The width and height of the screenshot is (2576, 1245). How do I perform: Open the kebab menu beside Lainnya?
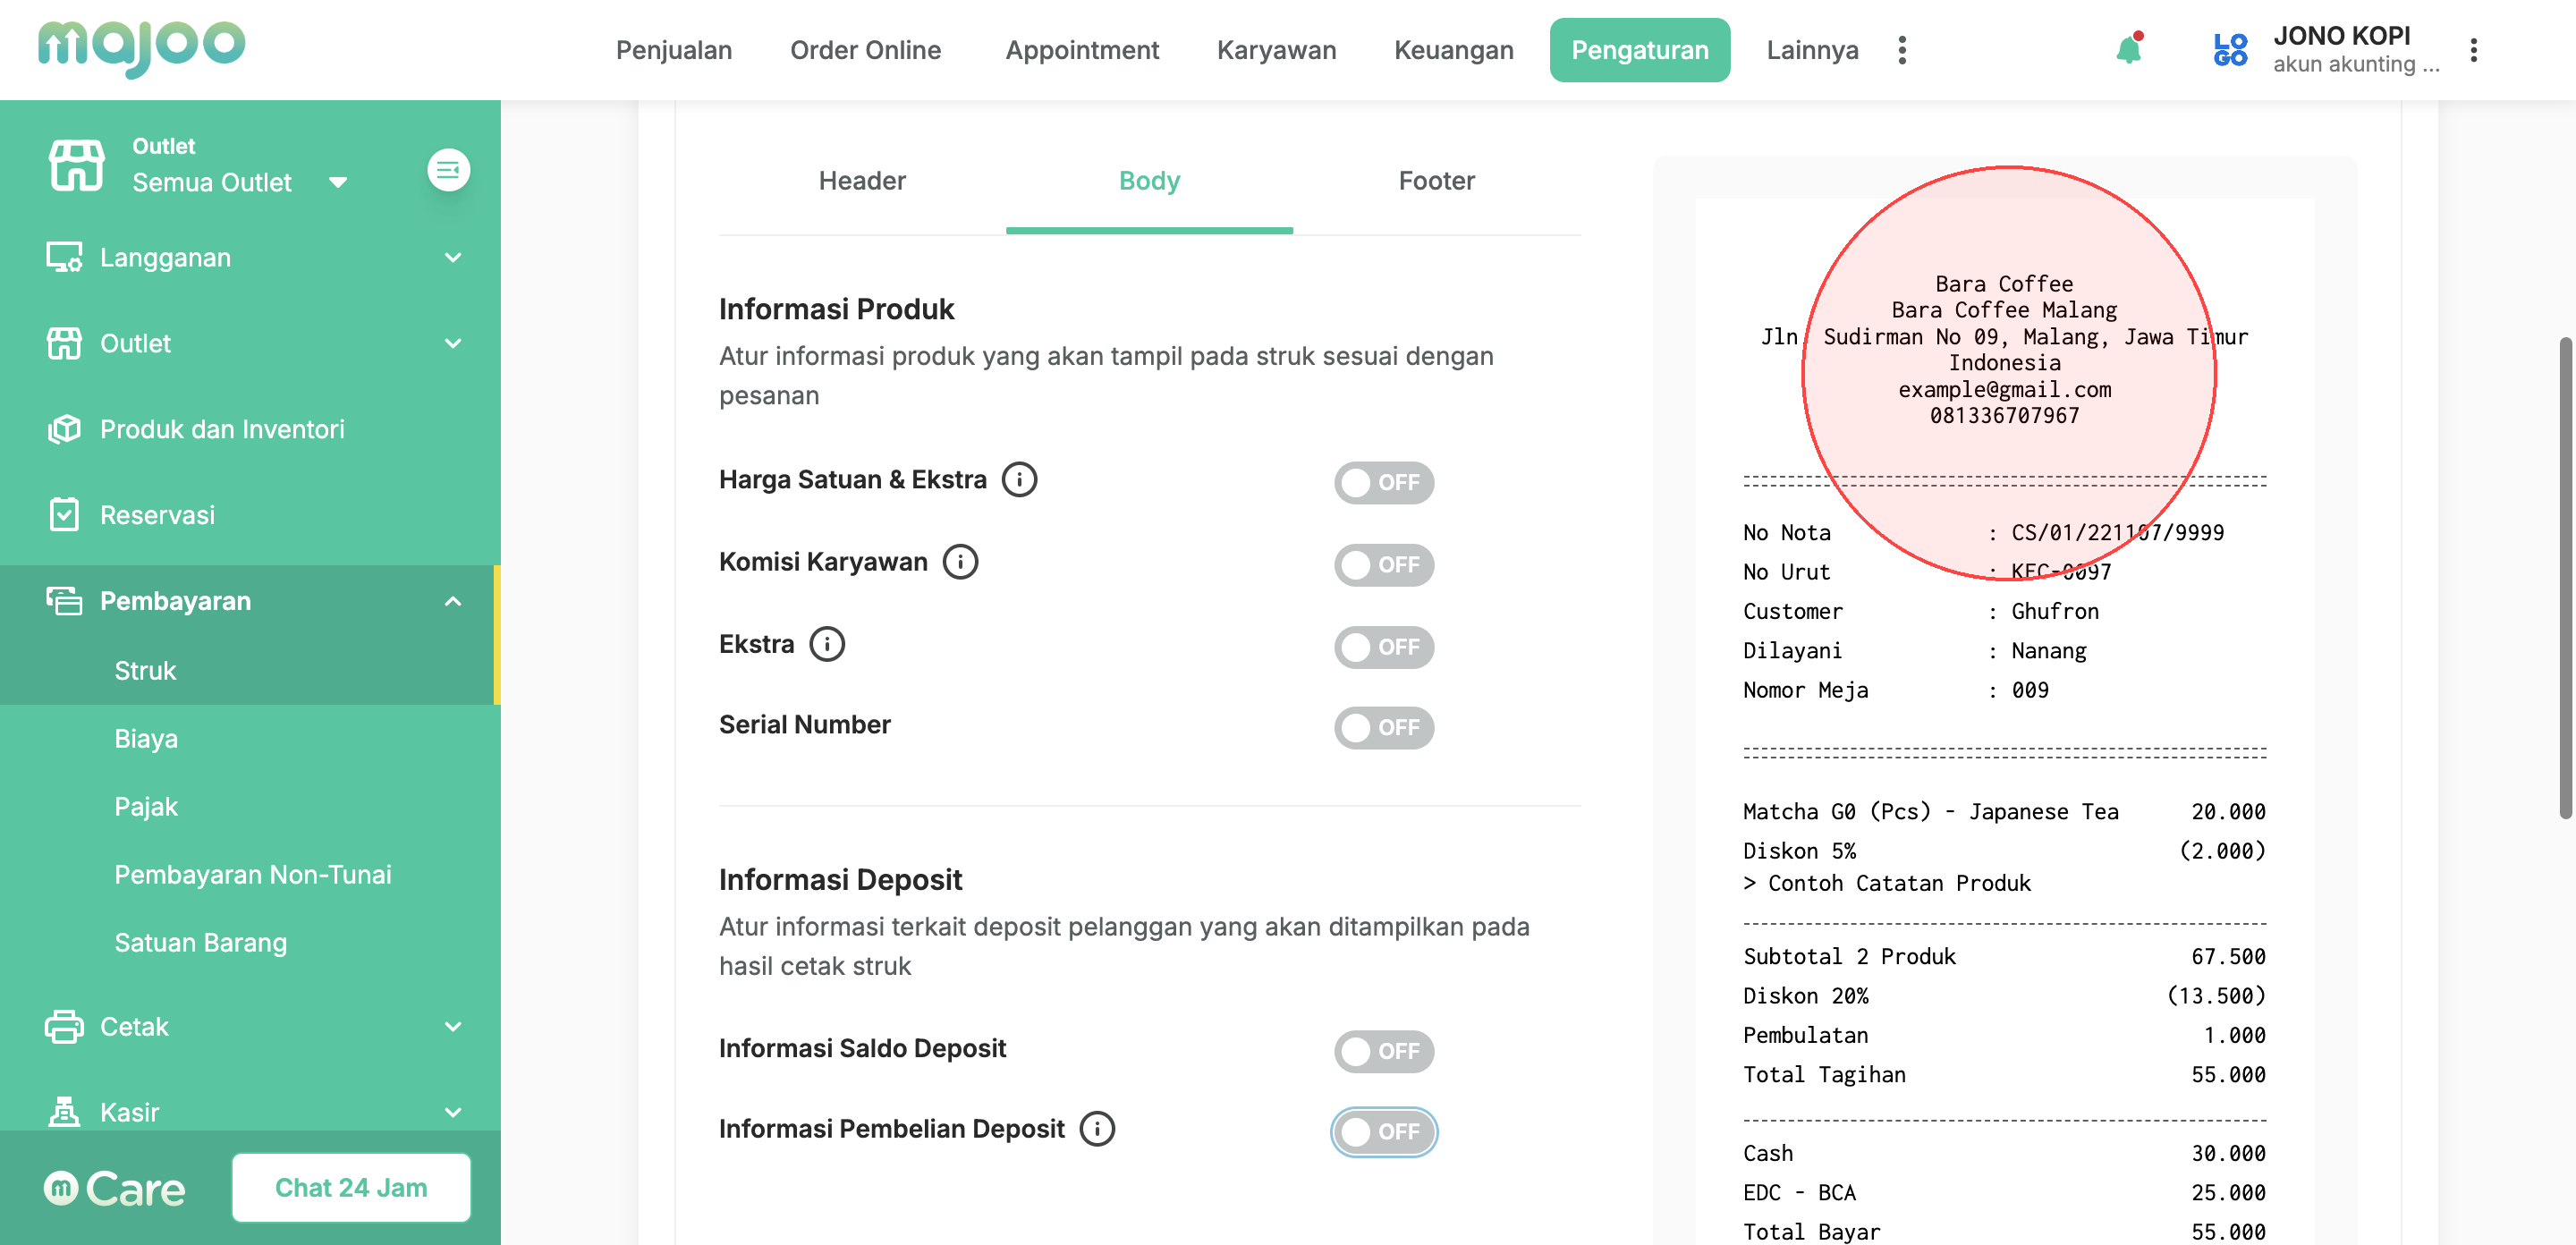[1901, 50]
